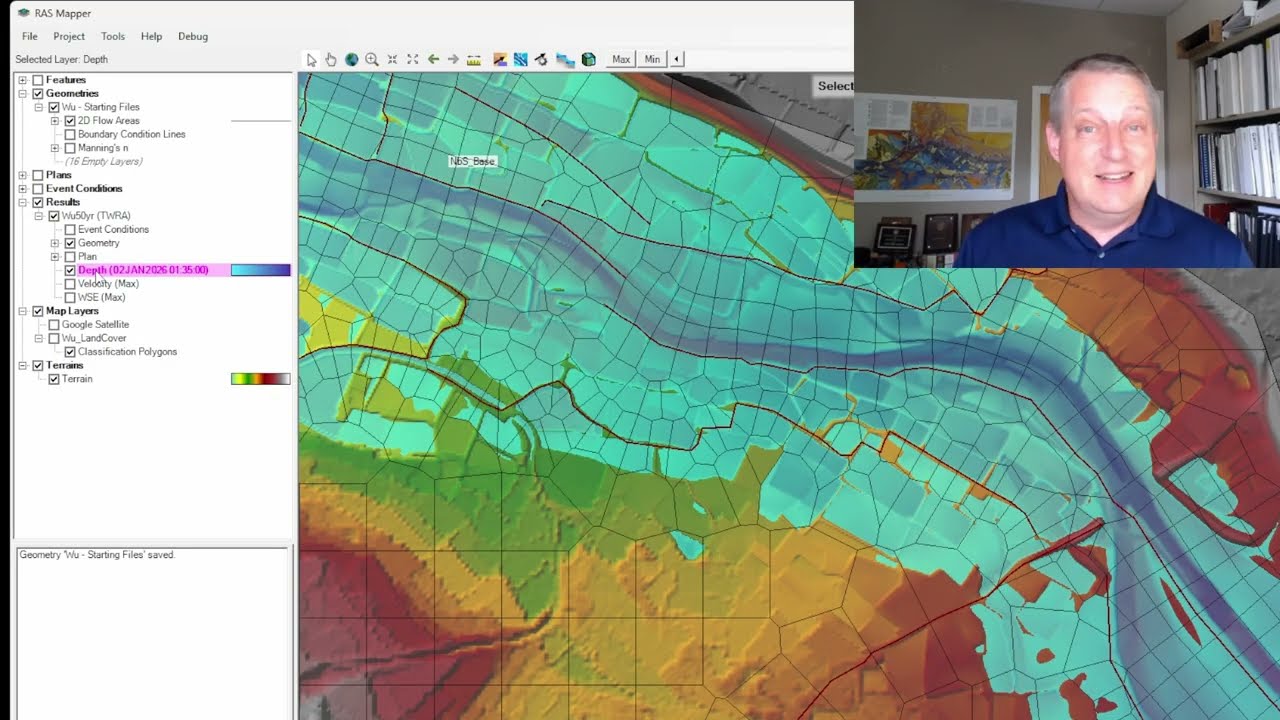Collapse the Wu - Starting Files node
1280x720 pixels.
point(39,107)
